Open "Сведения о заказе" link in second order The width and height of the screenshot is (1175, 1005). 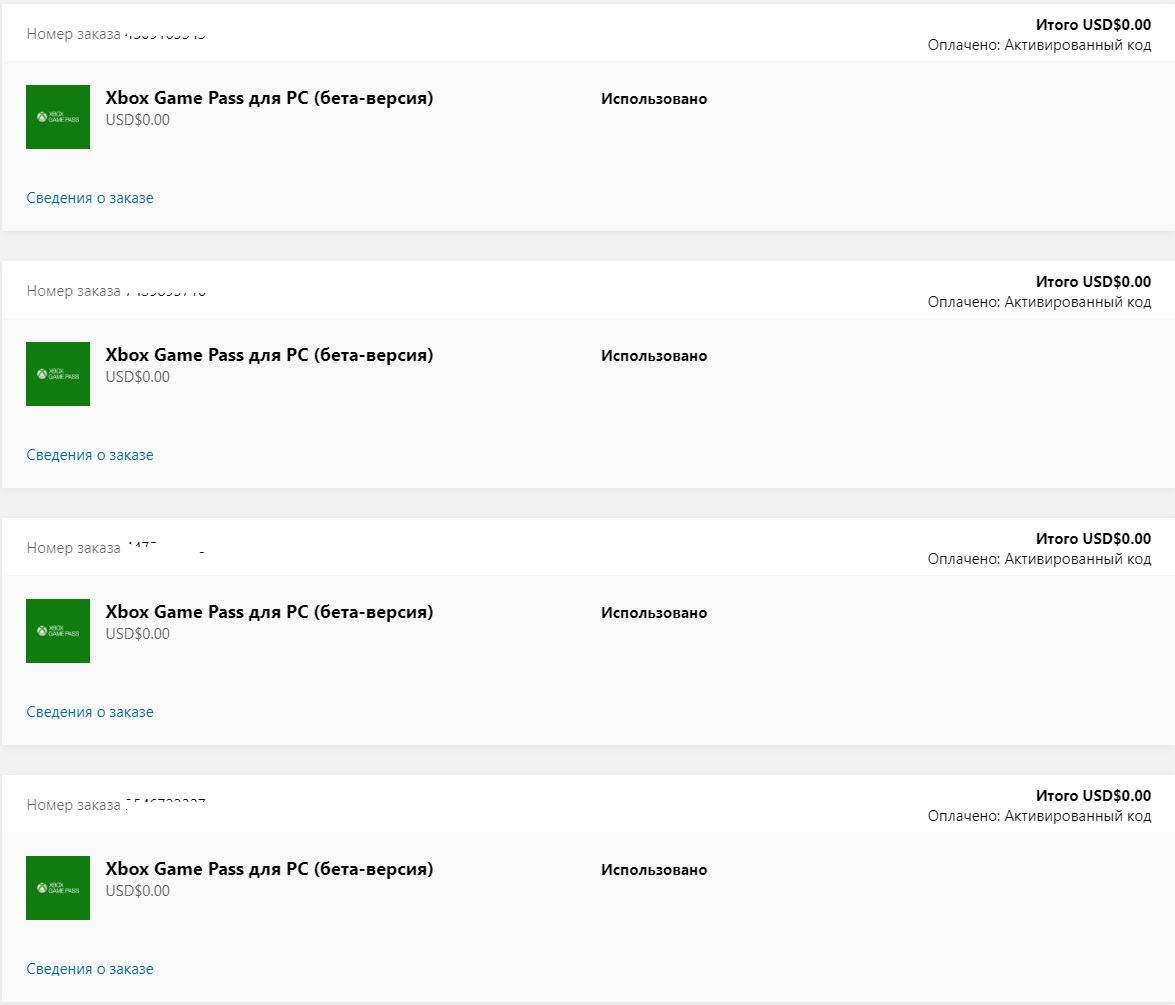tap(90, 455)
